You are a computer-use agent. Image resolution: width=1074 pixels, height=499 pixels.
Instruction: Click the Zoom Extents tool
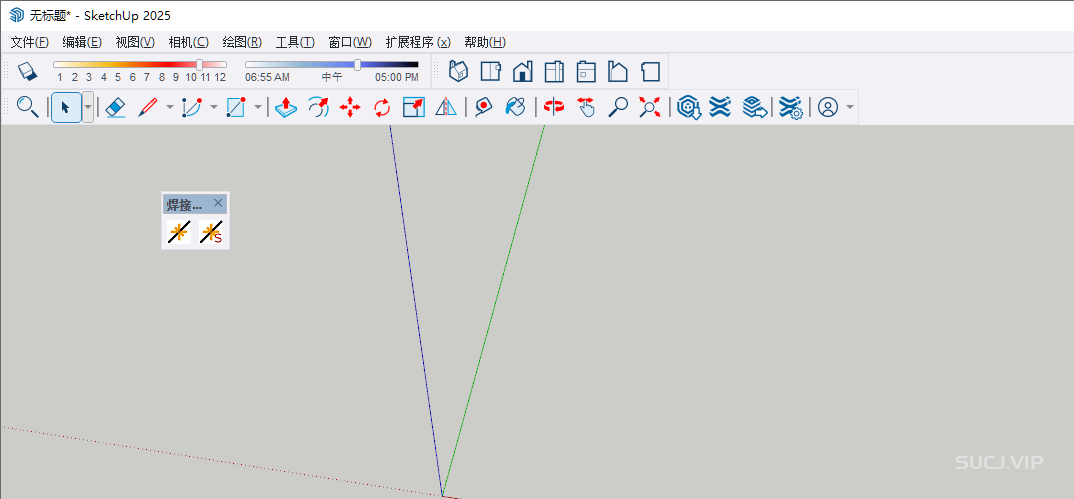point(649,107)
